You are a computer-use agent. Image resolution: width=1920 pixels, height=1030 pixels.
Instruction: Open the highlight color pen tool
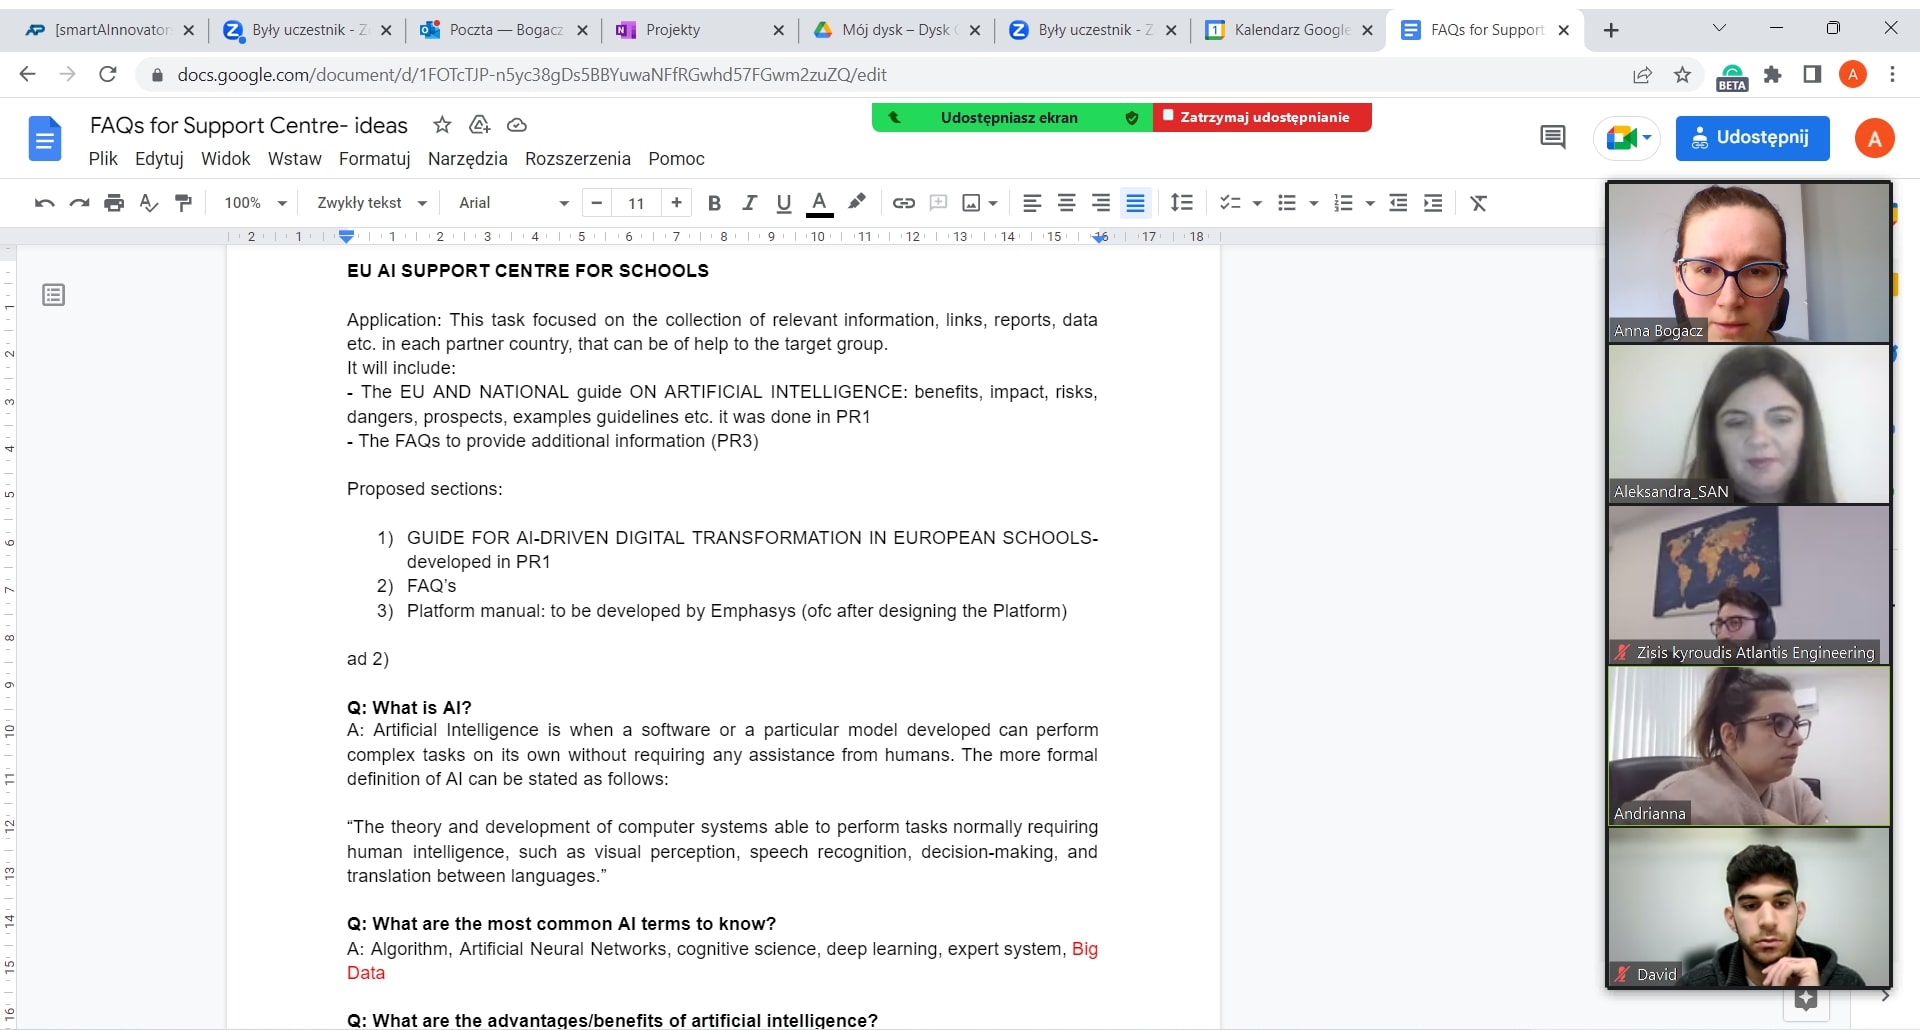857,203
